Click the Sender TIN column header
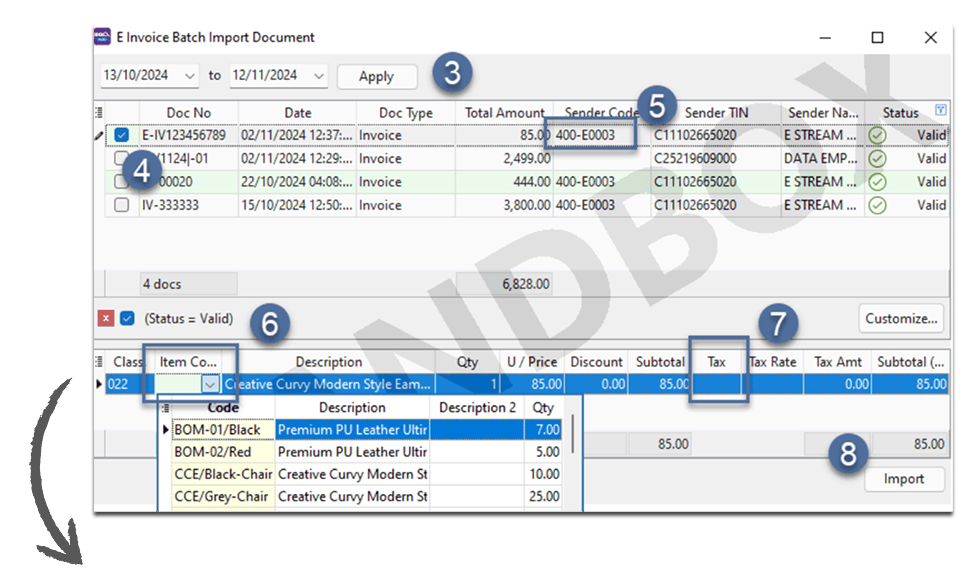The width and height of the screenshot is (957, 584). tap(716, 113)
